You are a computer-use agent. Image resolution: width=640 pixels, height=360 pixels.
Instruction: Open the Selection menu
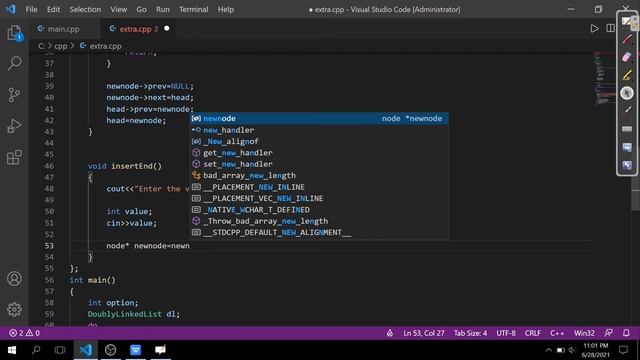coord(85,9)
